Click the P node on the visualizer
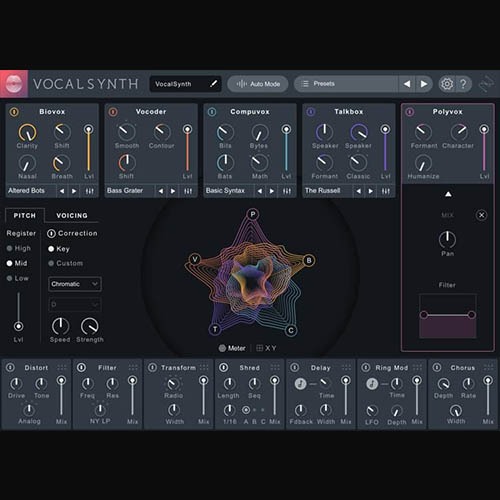Screen dimensions: 500x500 253,214
